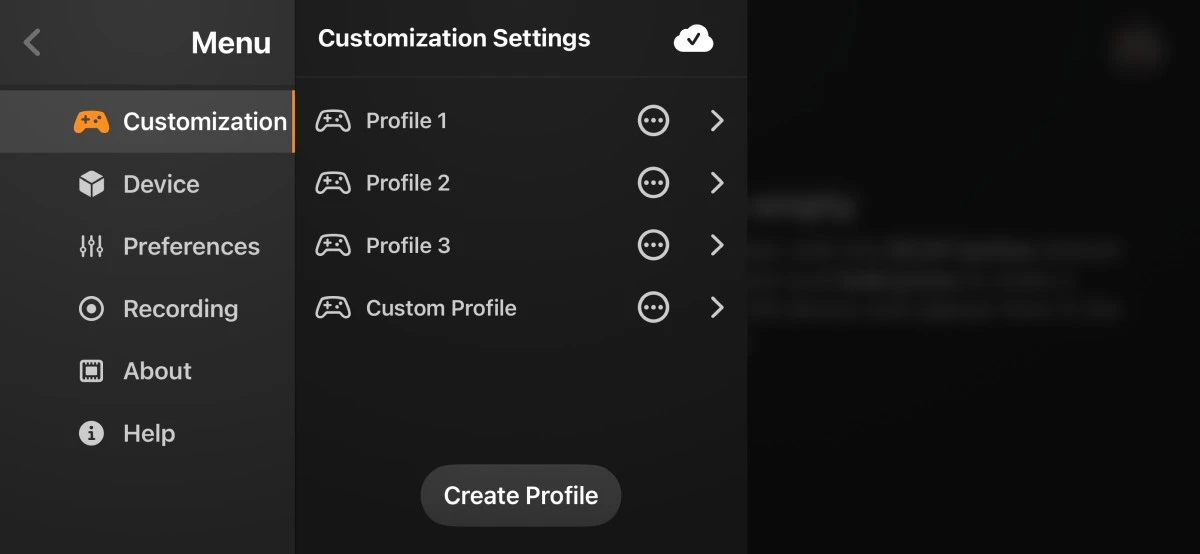
Task: Open the more options for Profile 2
Action: (653, 183)
